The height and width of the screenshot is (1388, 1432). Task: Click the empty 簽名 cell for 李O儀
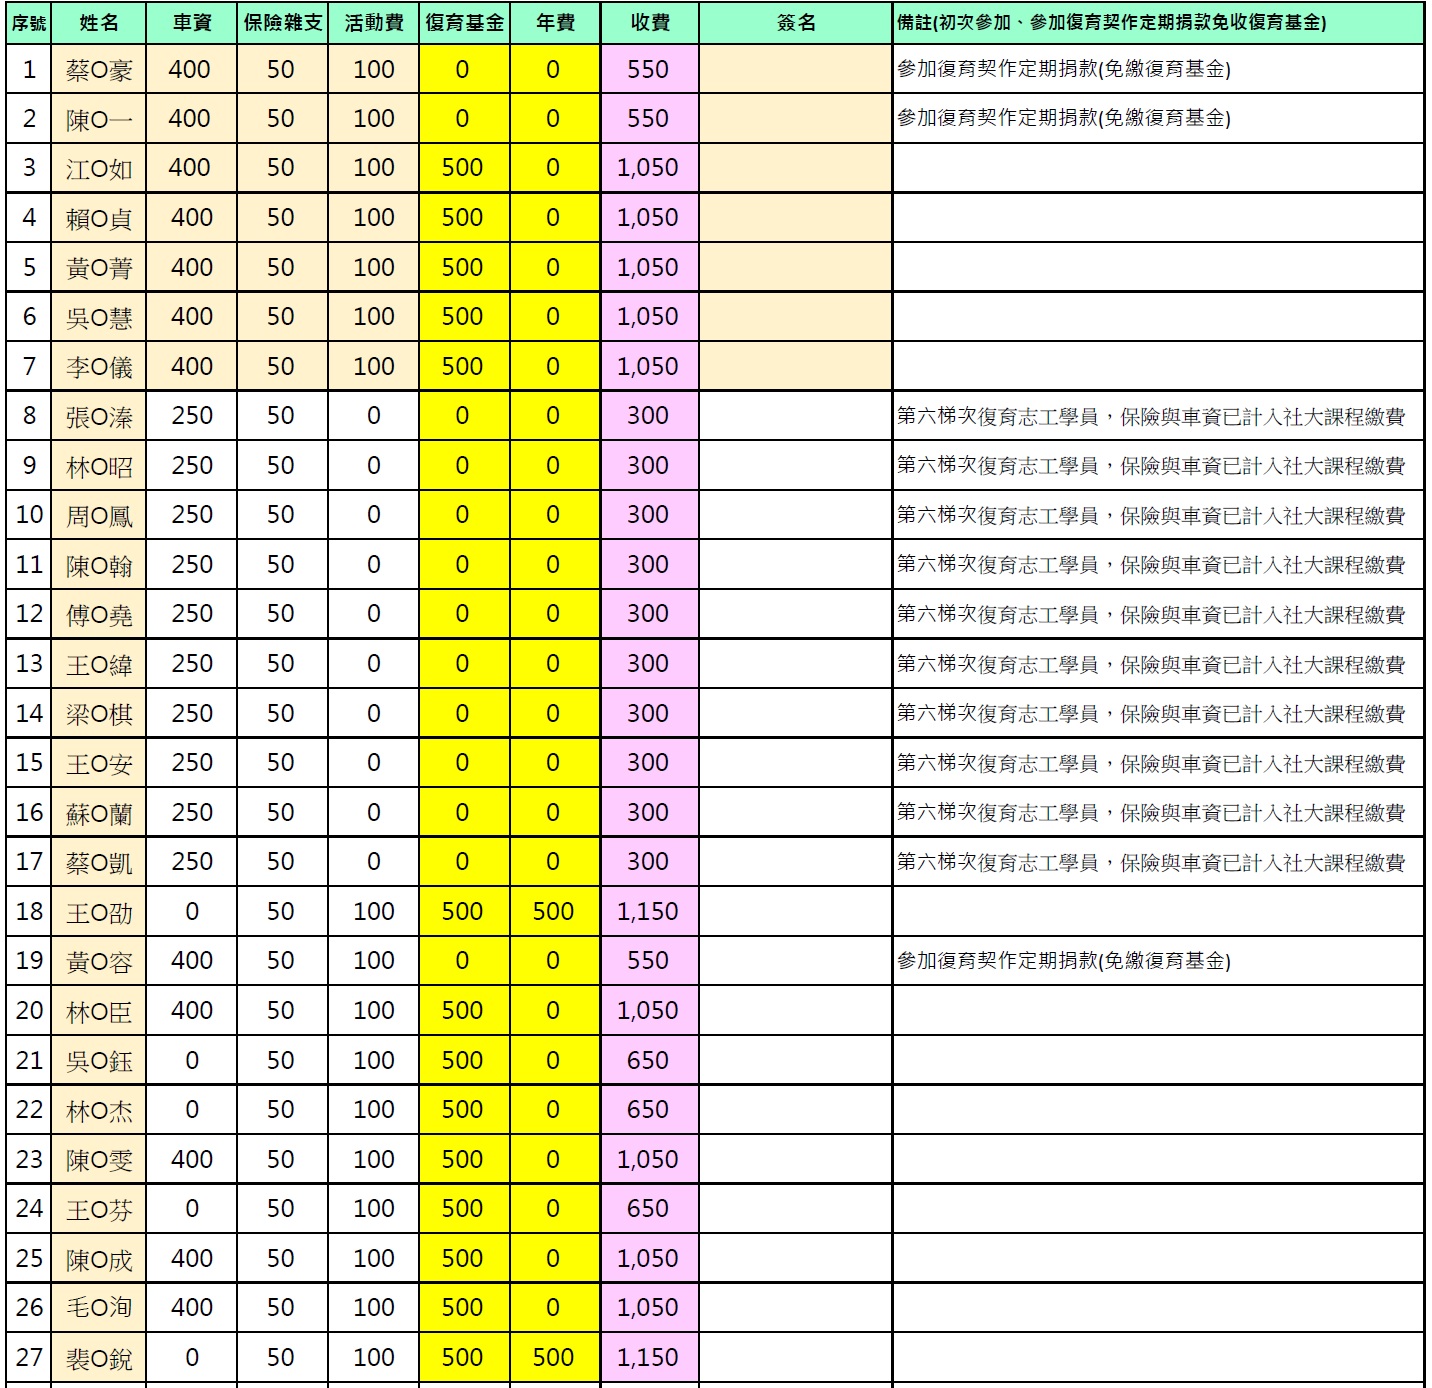tap(796, 367)
